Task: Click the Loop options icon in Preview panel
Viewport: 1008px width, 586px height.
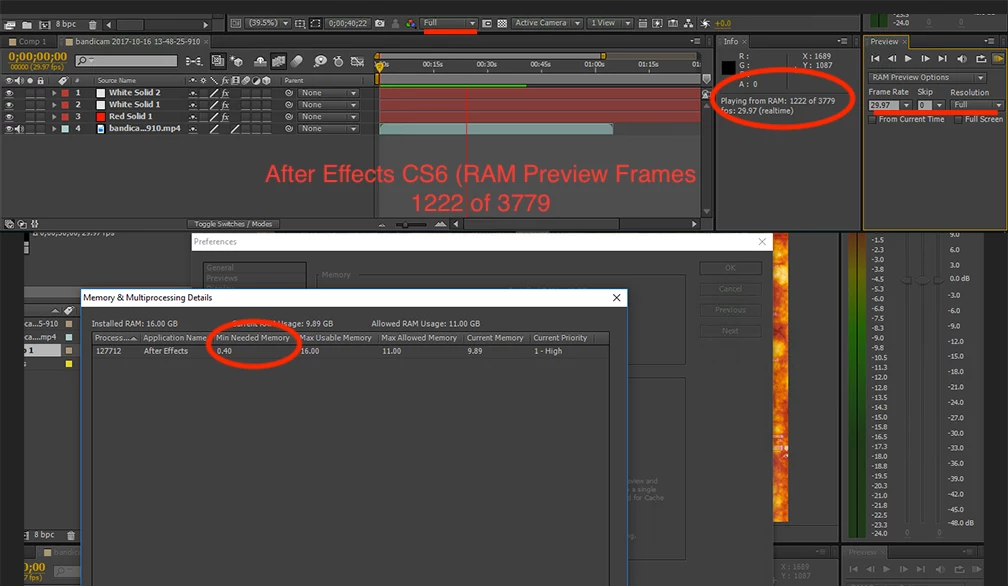Action: point(981,58)
